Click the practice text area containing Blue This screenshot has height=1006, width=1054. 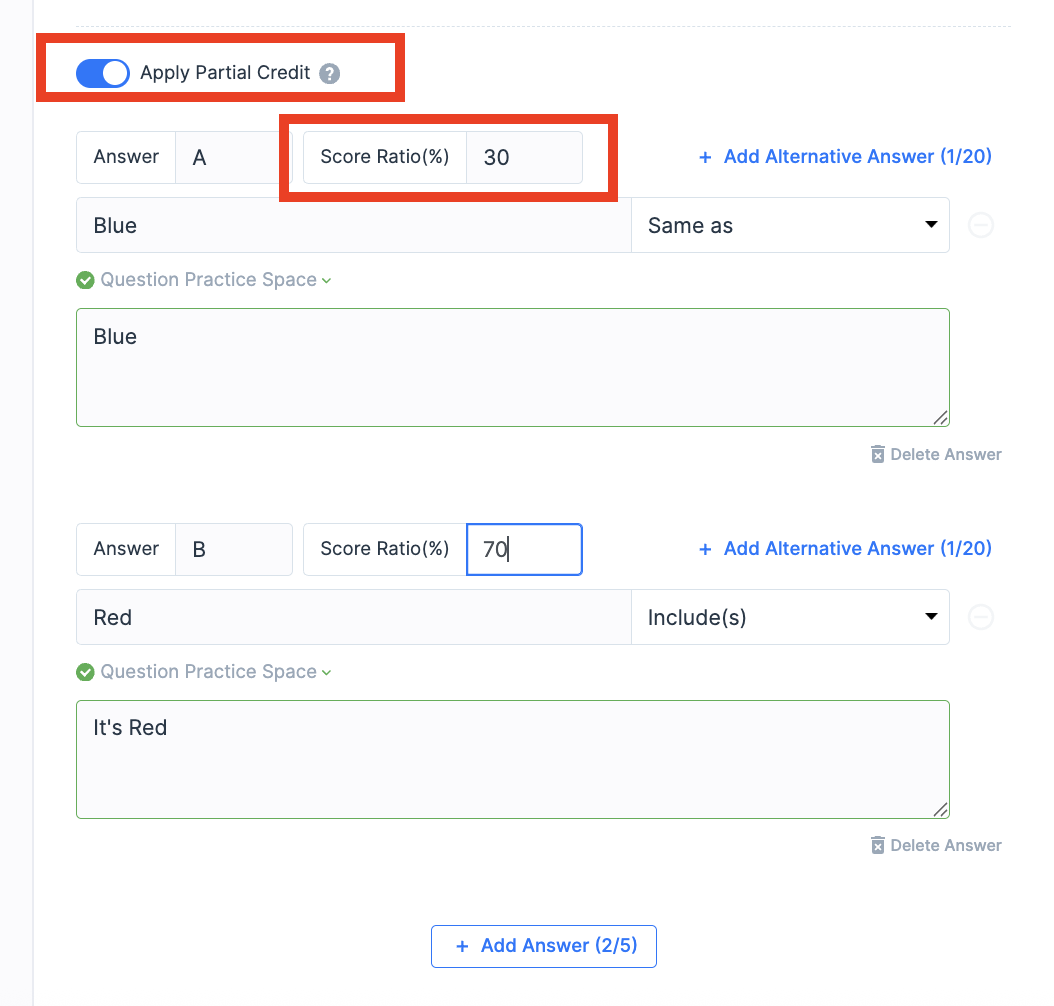[x=512, y=367]
